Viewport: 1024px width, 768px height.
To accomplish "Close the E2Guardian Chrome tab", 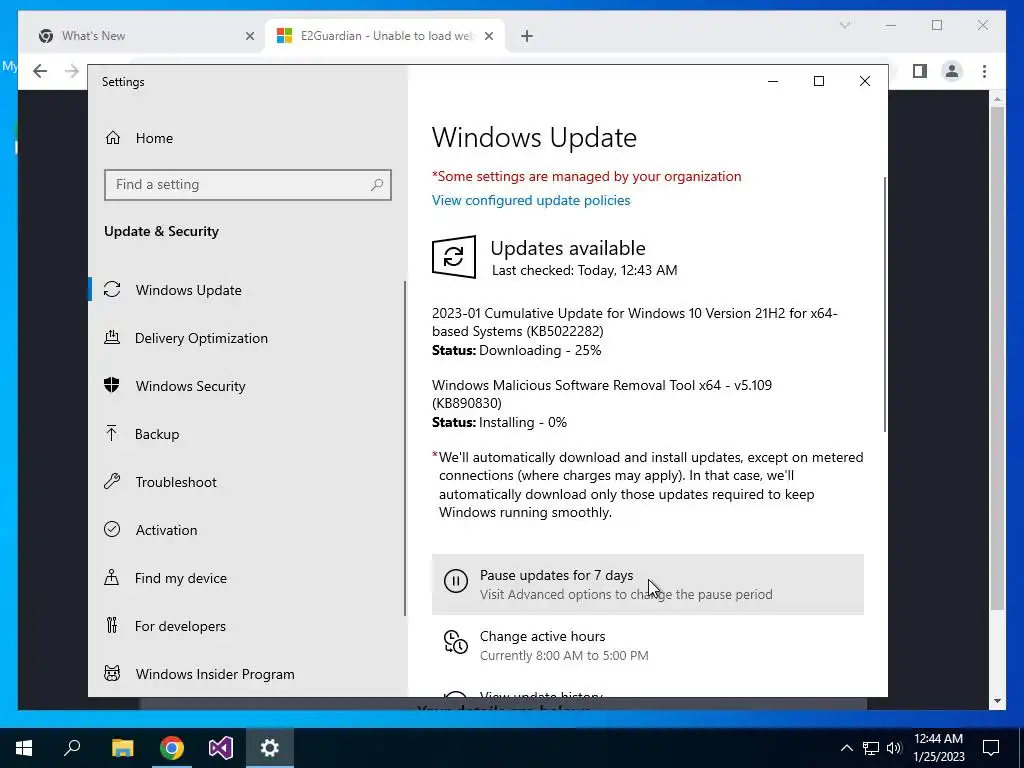I will pyautogui.click(x=488, y=36).
